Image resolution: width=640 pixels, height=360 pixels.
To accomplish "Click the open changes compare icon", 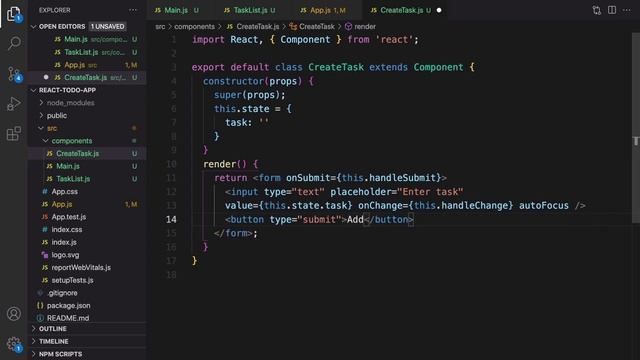I will [x=596, y=10].
